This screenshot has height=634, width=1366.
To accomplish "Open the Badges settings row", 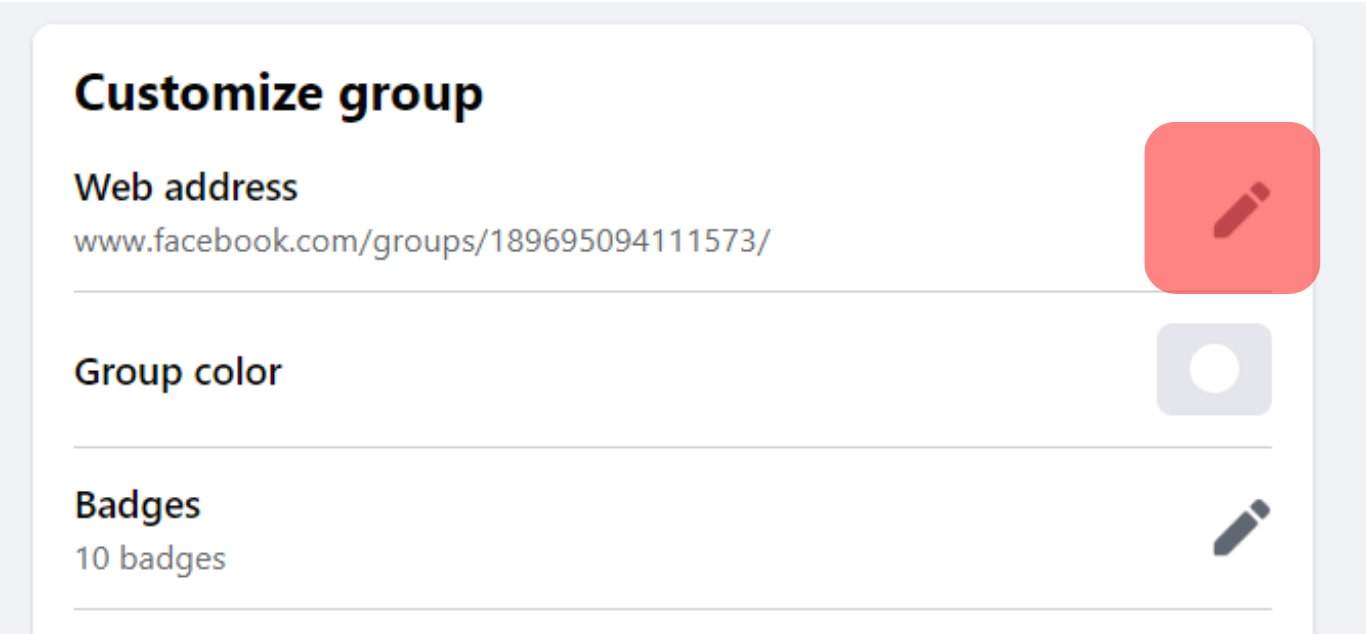I will click(x=673, y=529).
